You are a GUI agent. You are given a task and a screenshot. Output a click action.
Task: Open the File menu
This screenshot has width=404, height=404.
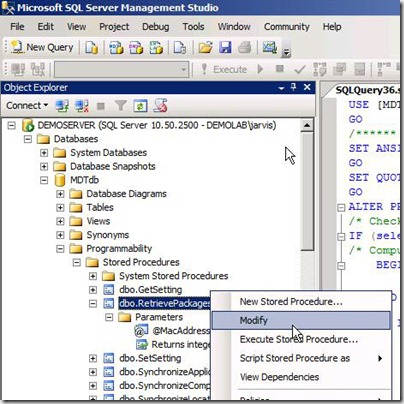17,27
